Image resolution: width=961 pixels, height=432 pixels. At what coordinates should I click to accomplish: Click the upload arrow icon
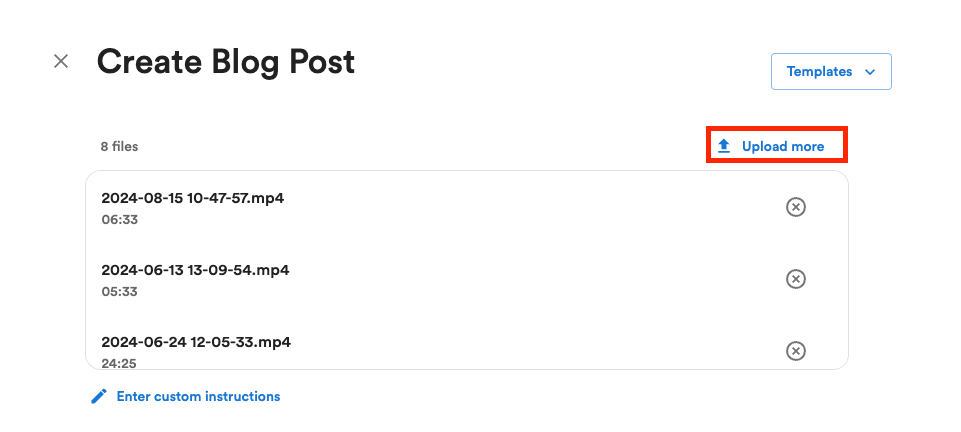pos(724,146)
